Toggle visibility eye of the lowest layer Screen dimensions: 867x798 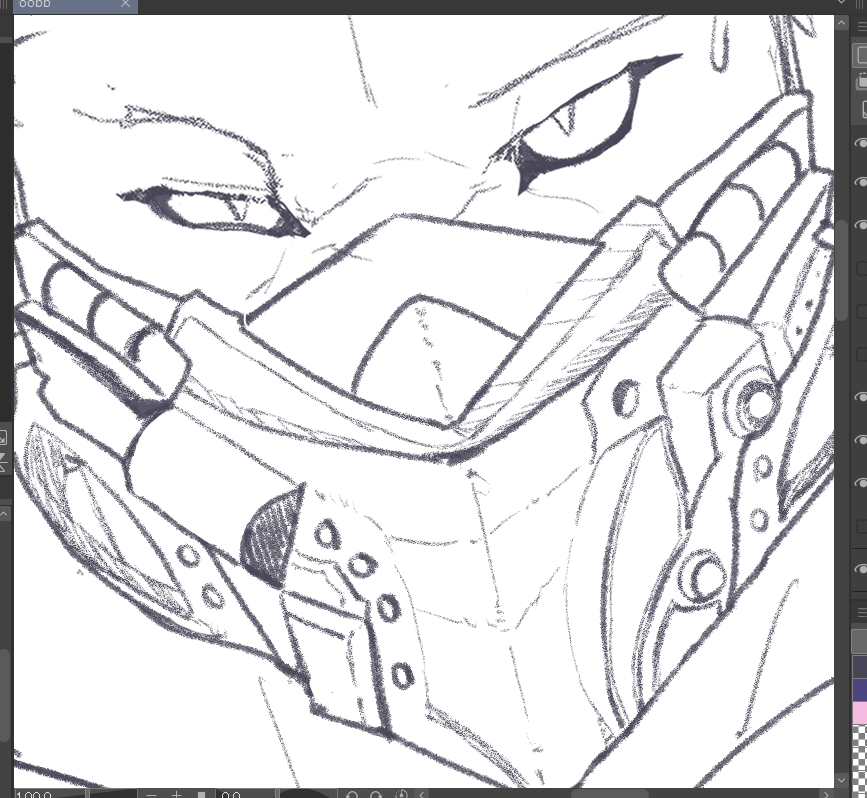point(861,568)
